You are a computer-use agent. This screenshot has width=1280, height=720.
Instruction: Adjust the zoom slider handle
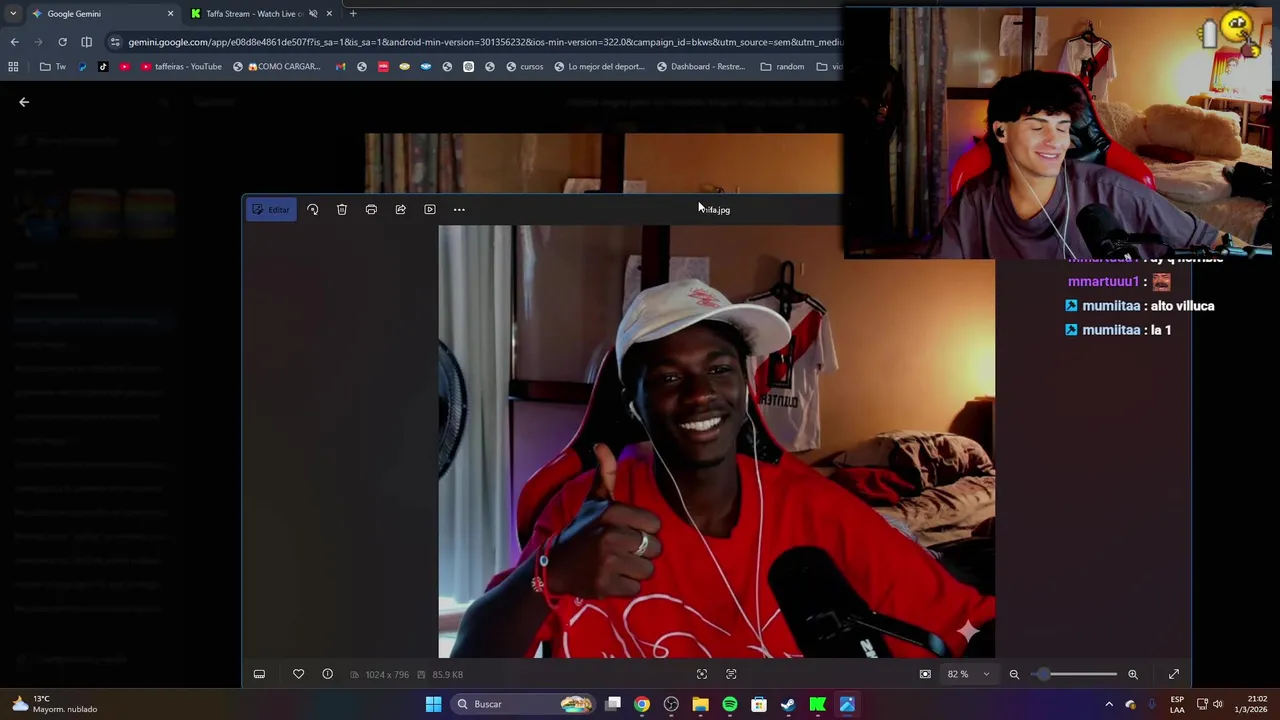click(x=1044, y=674)
